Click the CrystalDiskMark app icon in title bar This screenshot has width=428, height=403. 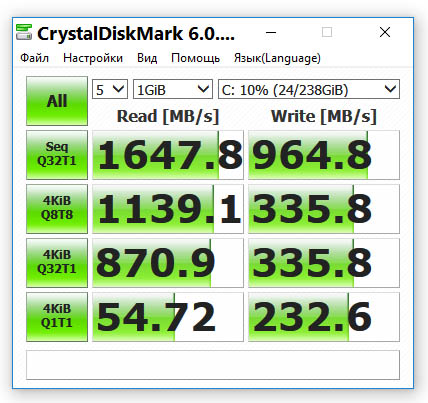[24, 32]
